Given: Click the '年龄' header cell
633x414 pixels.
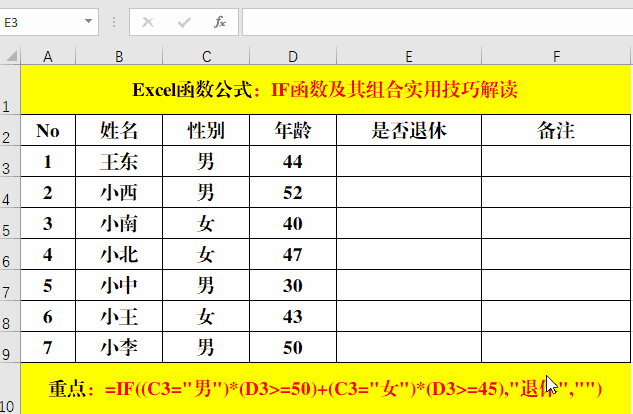Looking at the screenshot, I should coord(293,130).
